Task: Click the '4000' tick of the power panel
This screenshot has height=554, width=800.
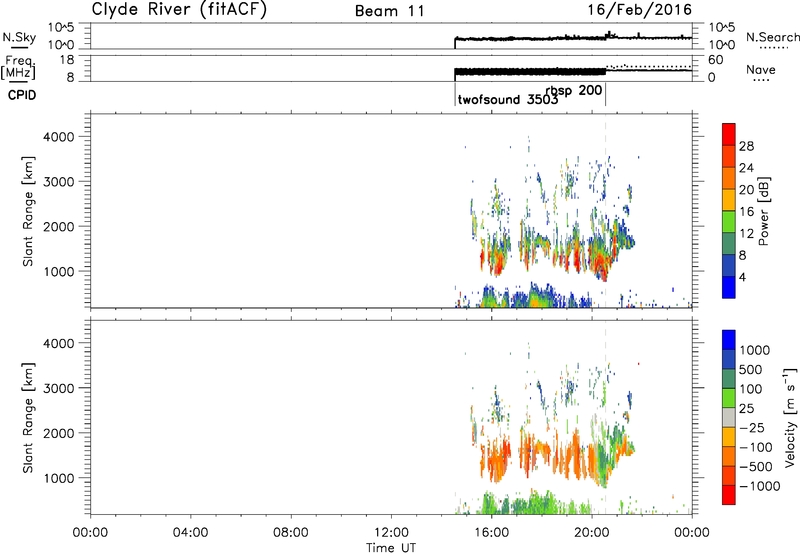Action: pos(59,137)
